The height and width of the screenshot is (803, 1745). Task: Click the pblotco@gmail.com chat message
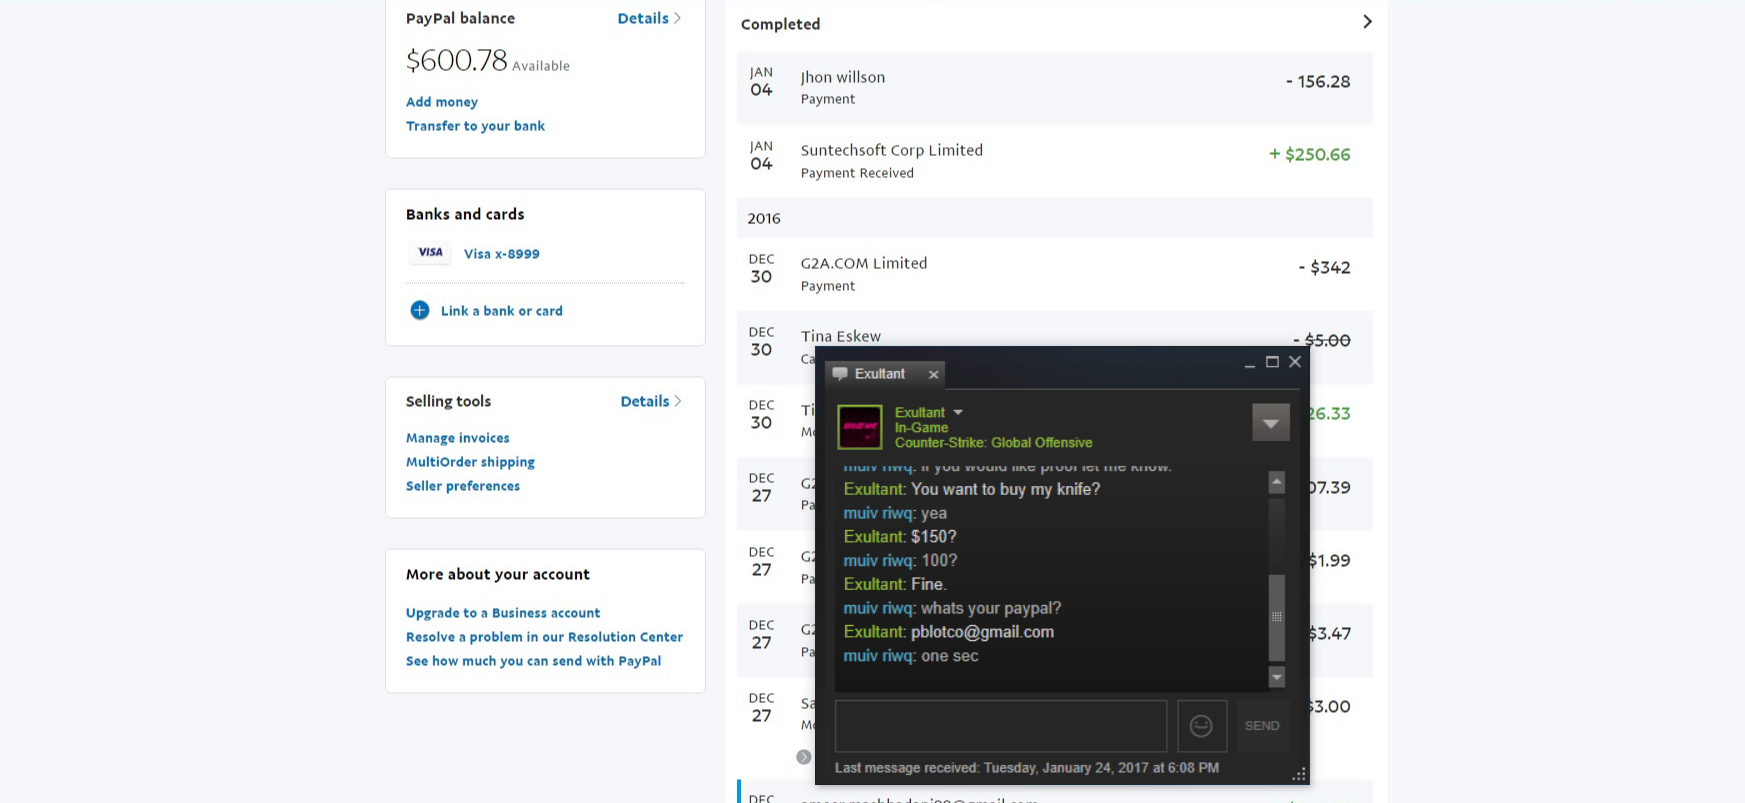click(982, 632)
